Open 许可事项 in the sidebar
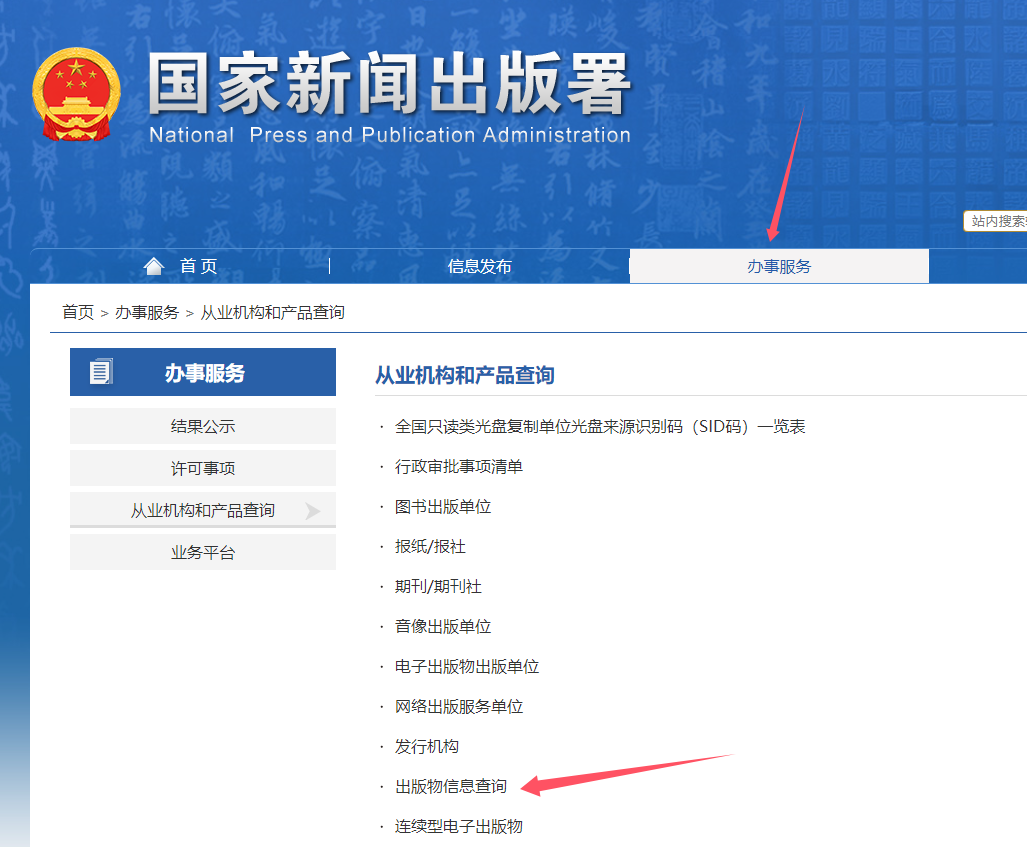The image size is (1027, 847). (x=202, y=468)
